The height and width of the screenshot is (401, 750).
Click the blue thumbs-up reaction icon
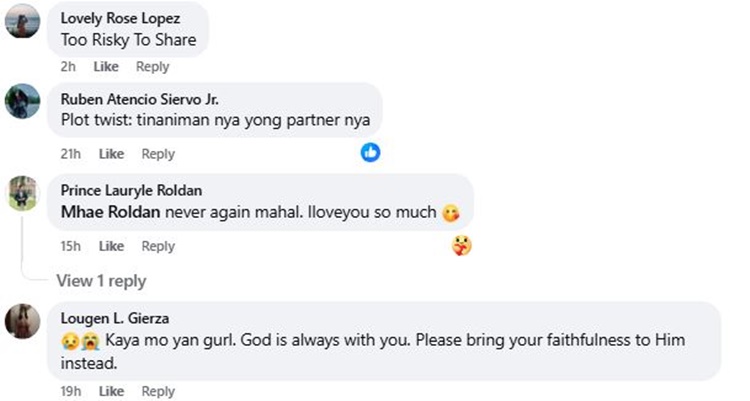click(371, 153)
